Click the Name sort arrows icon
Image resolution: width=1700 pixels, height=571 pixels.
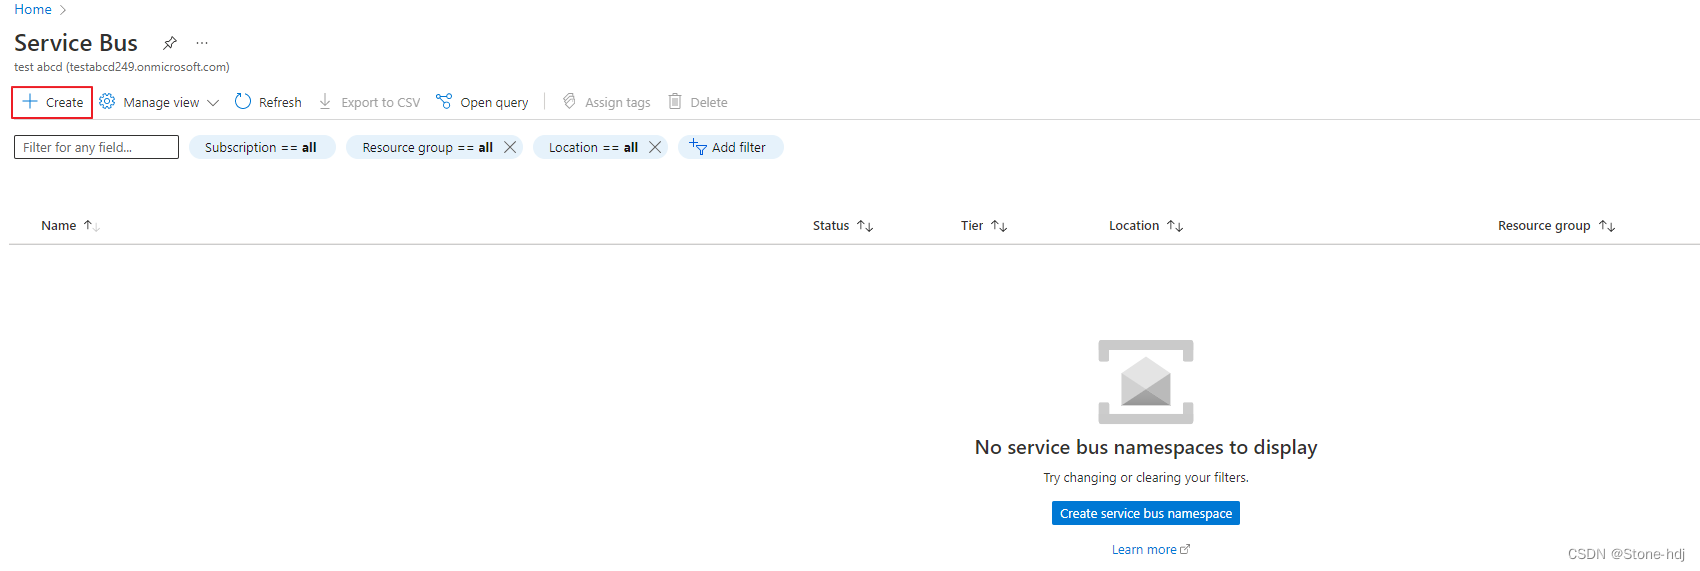[x=91, y=226]
